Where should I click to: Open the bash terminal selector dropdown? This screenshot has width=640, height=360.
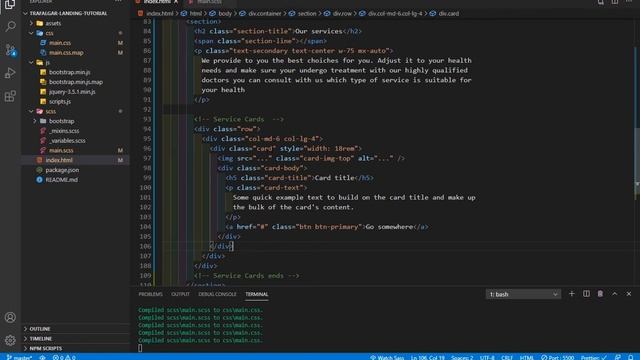523,294
